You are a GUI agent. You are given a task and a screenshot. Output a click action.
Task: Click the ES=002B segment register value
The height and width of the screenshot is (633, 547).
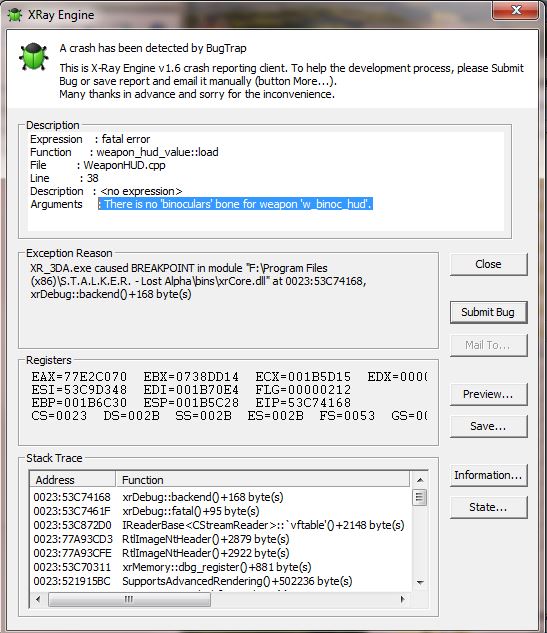click(275, 416)
